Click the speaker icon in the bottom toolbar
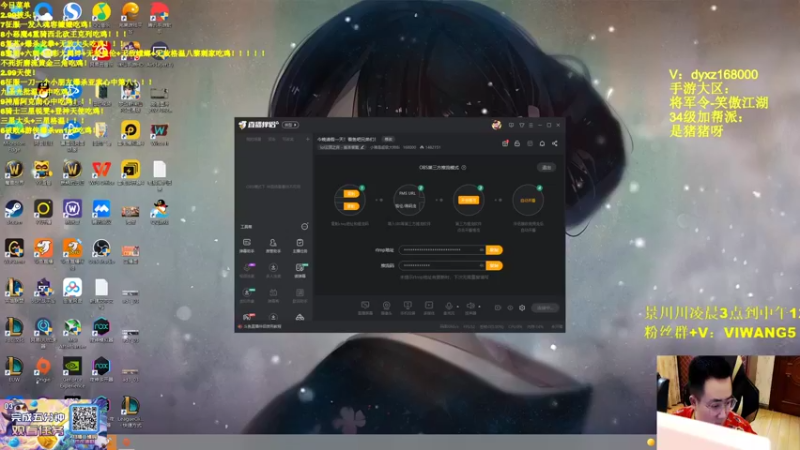 (x=470, y=307)
